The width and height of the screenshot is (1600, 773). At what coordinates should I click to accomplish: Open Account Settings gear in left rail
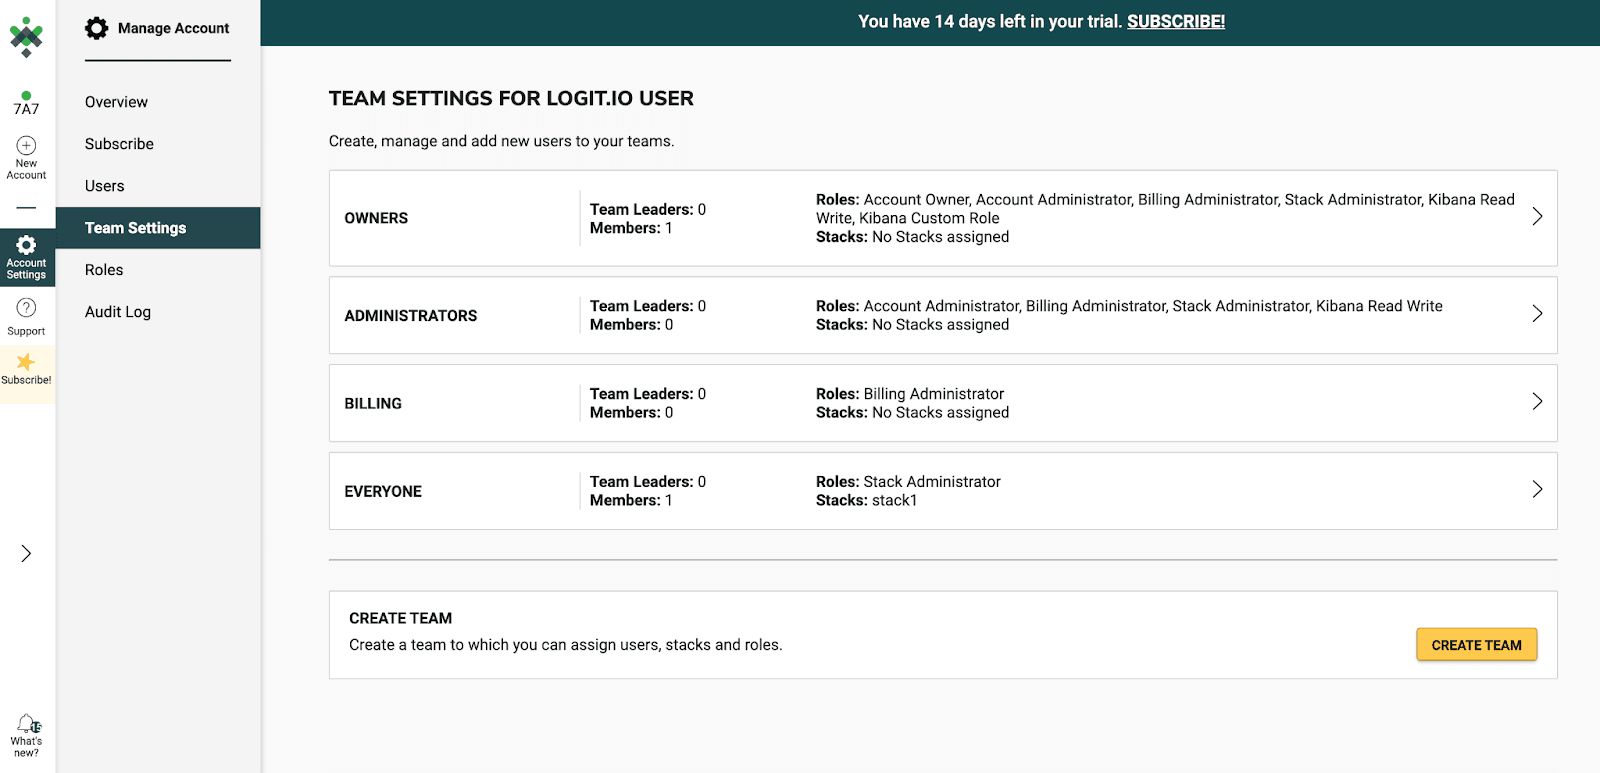(26, 246)
